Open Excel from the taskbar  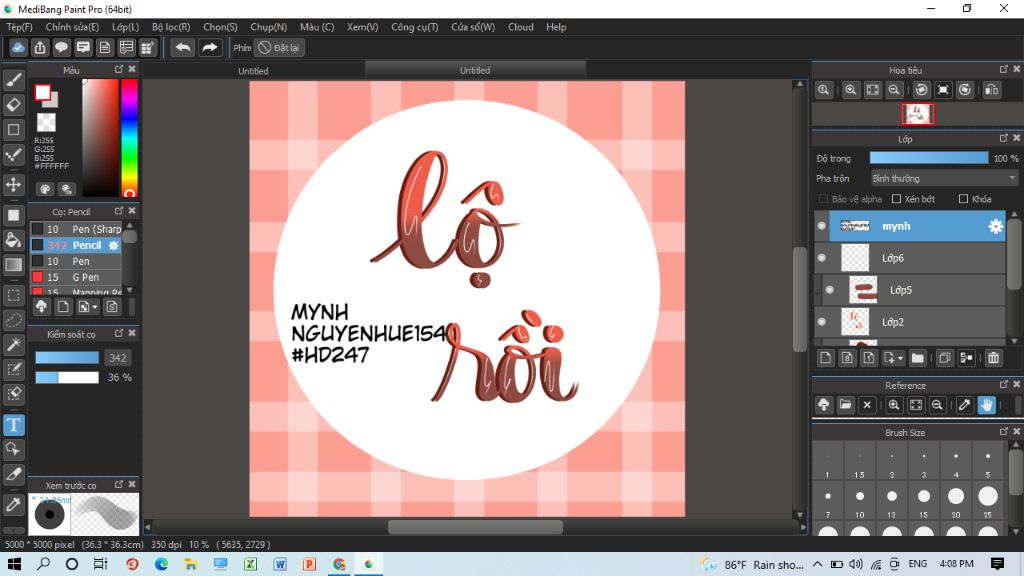(x=250, y=564)
